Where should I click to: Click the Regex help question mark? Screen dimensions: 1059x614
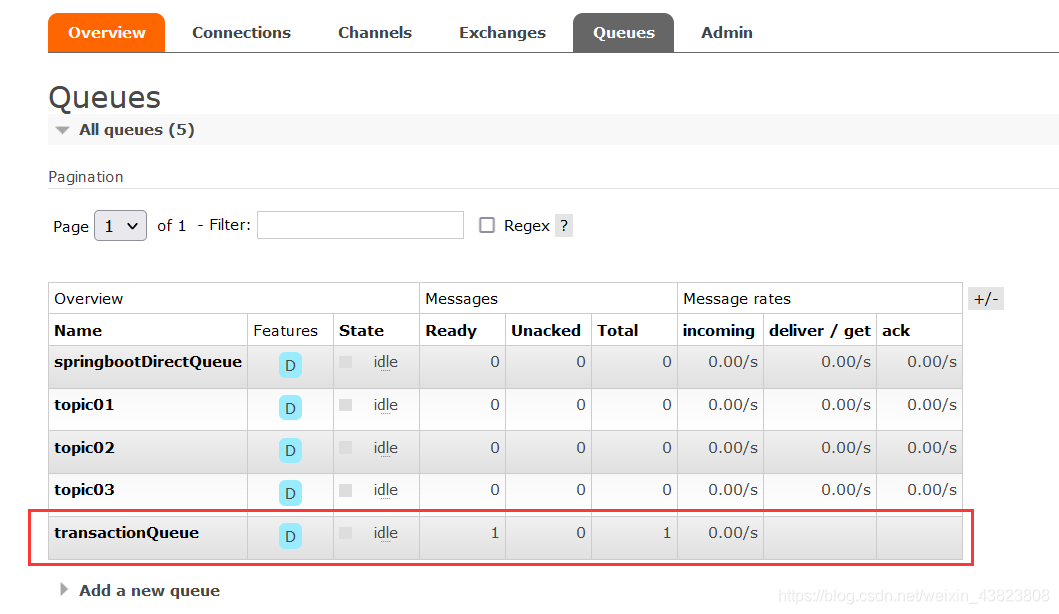pyautogui.click(x=564, y=226)
